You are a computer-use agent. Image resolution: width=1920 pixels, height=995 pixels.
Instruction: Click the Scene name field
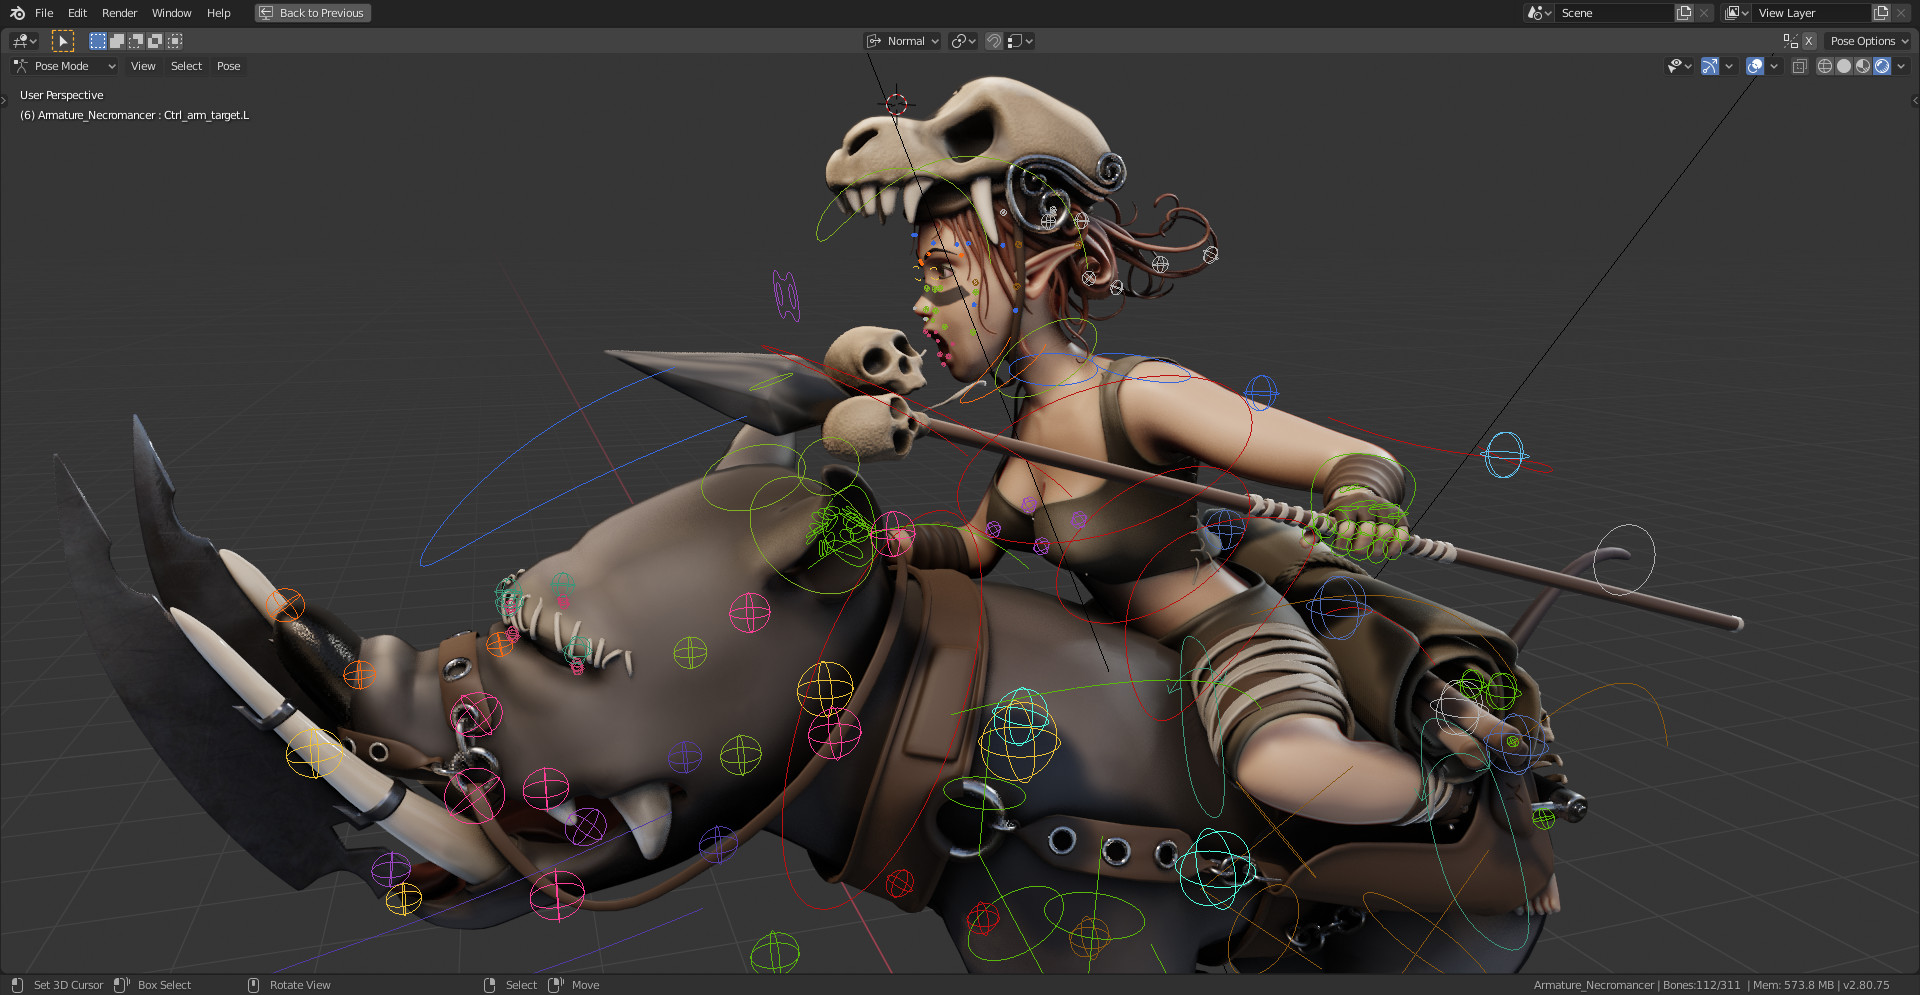tap(1614, 13)
